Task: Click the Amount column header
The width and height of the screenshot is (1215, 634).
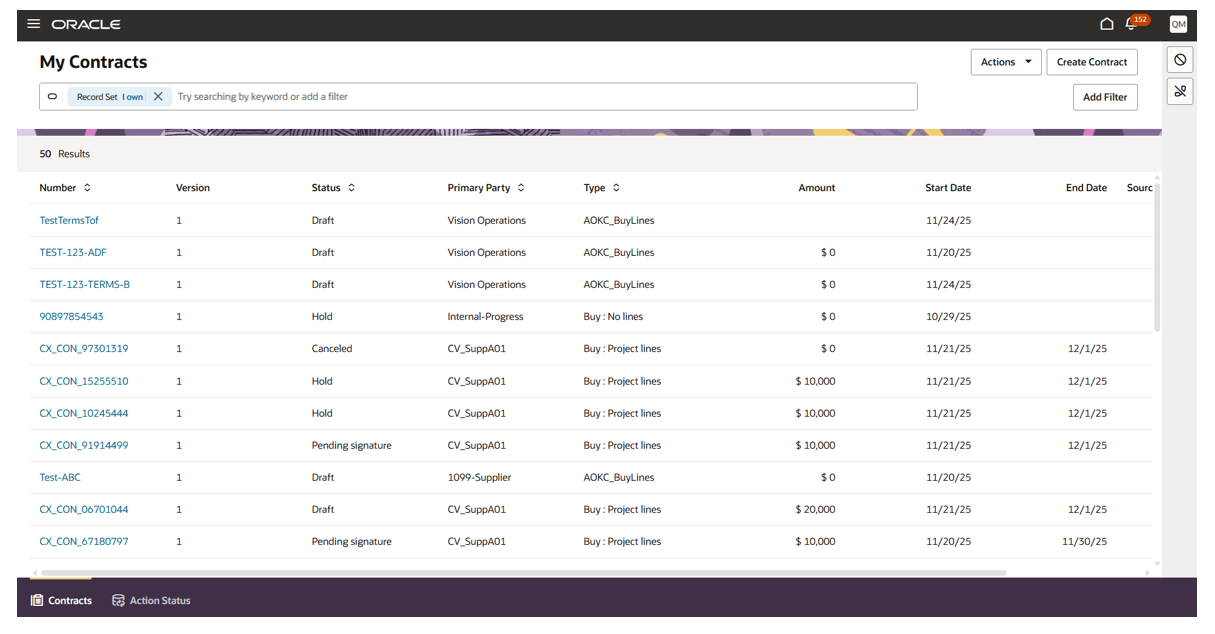Action: coord(816,188)
